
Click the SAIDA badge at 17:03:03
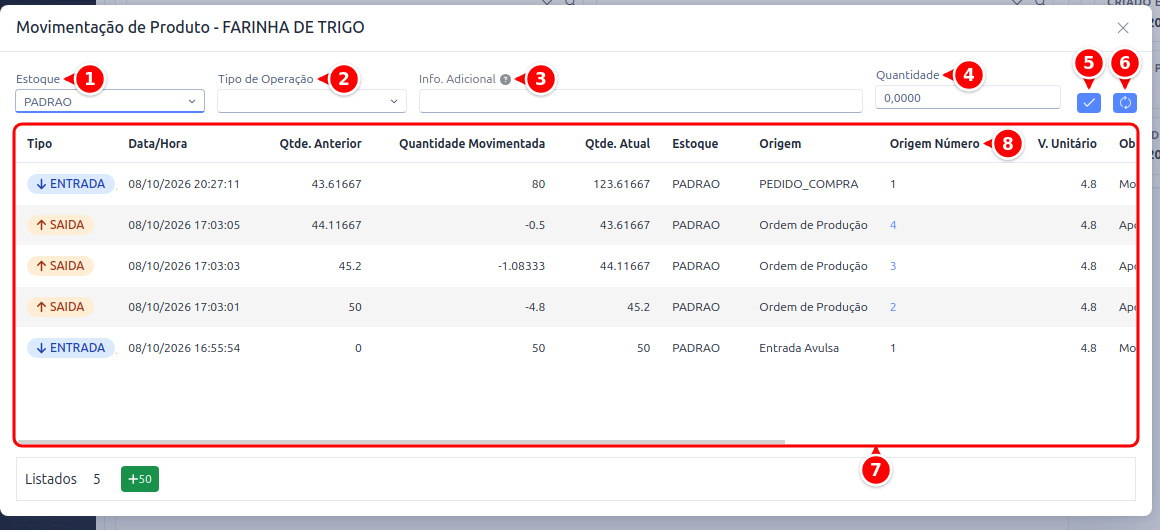(x=61, y=265)
